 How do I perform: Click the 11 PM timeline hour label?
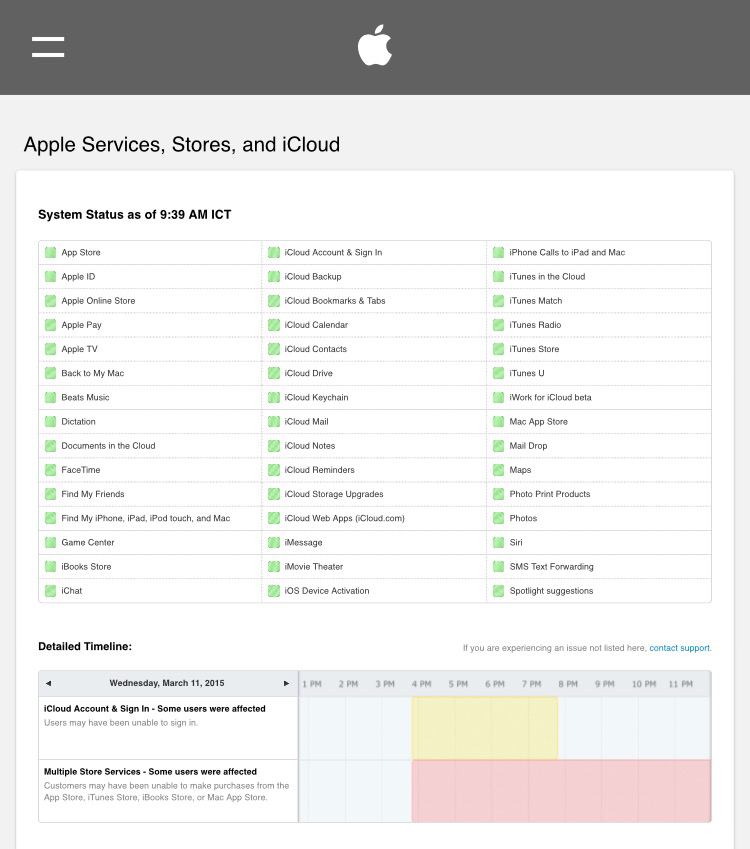click(681, 684)
